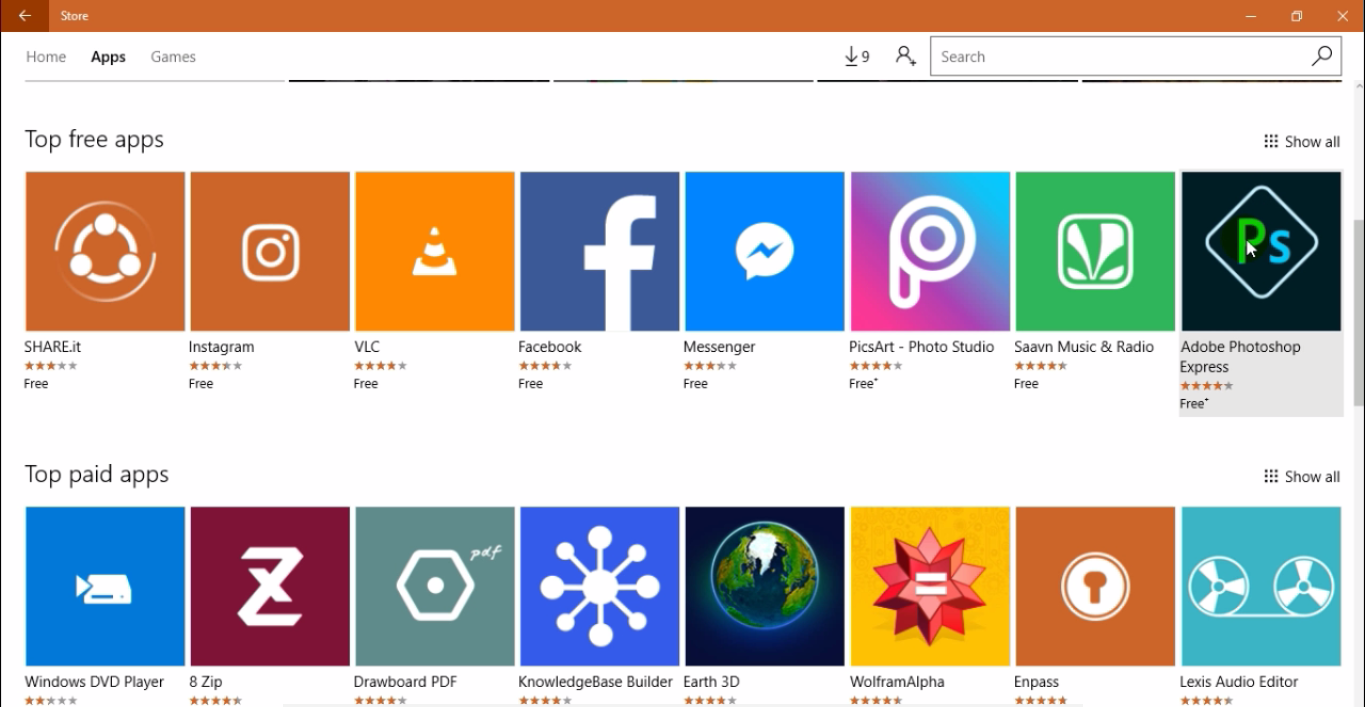
Task: Open the SHARE.it app tile
Action: pos(104,251)
